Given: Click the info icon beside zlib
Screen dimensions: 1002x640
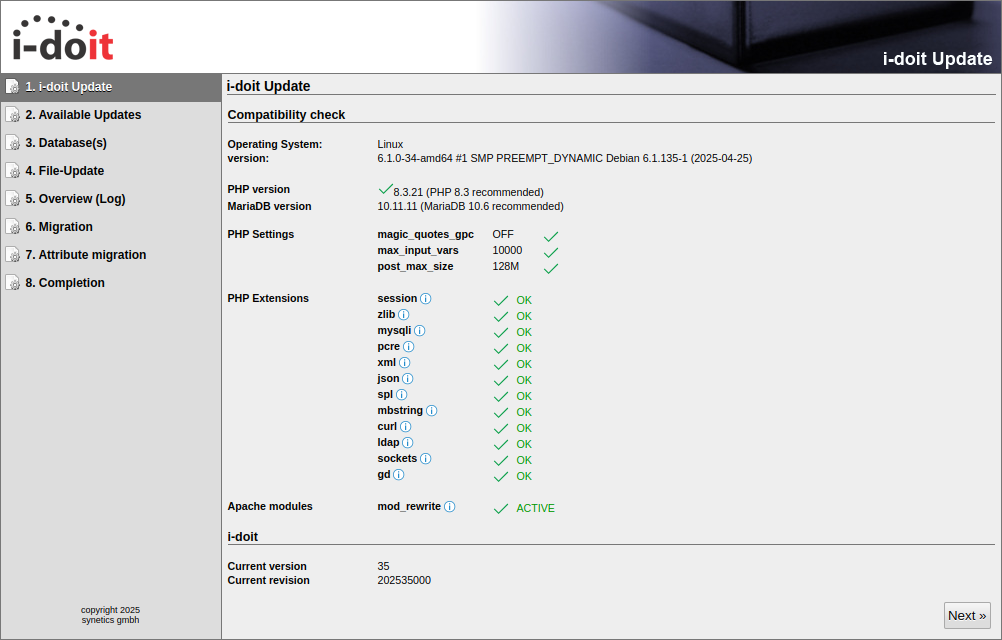Looking at the screenshot, I should coord(404,315).
